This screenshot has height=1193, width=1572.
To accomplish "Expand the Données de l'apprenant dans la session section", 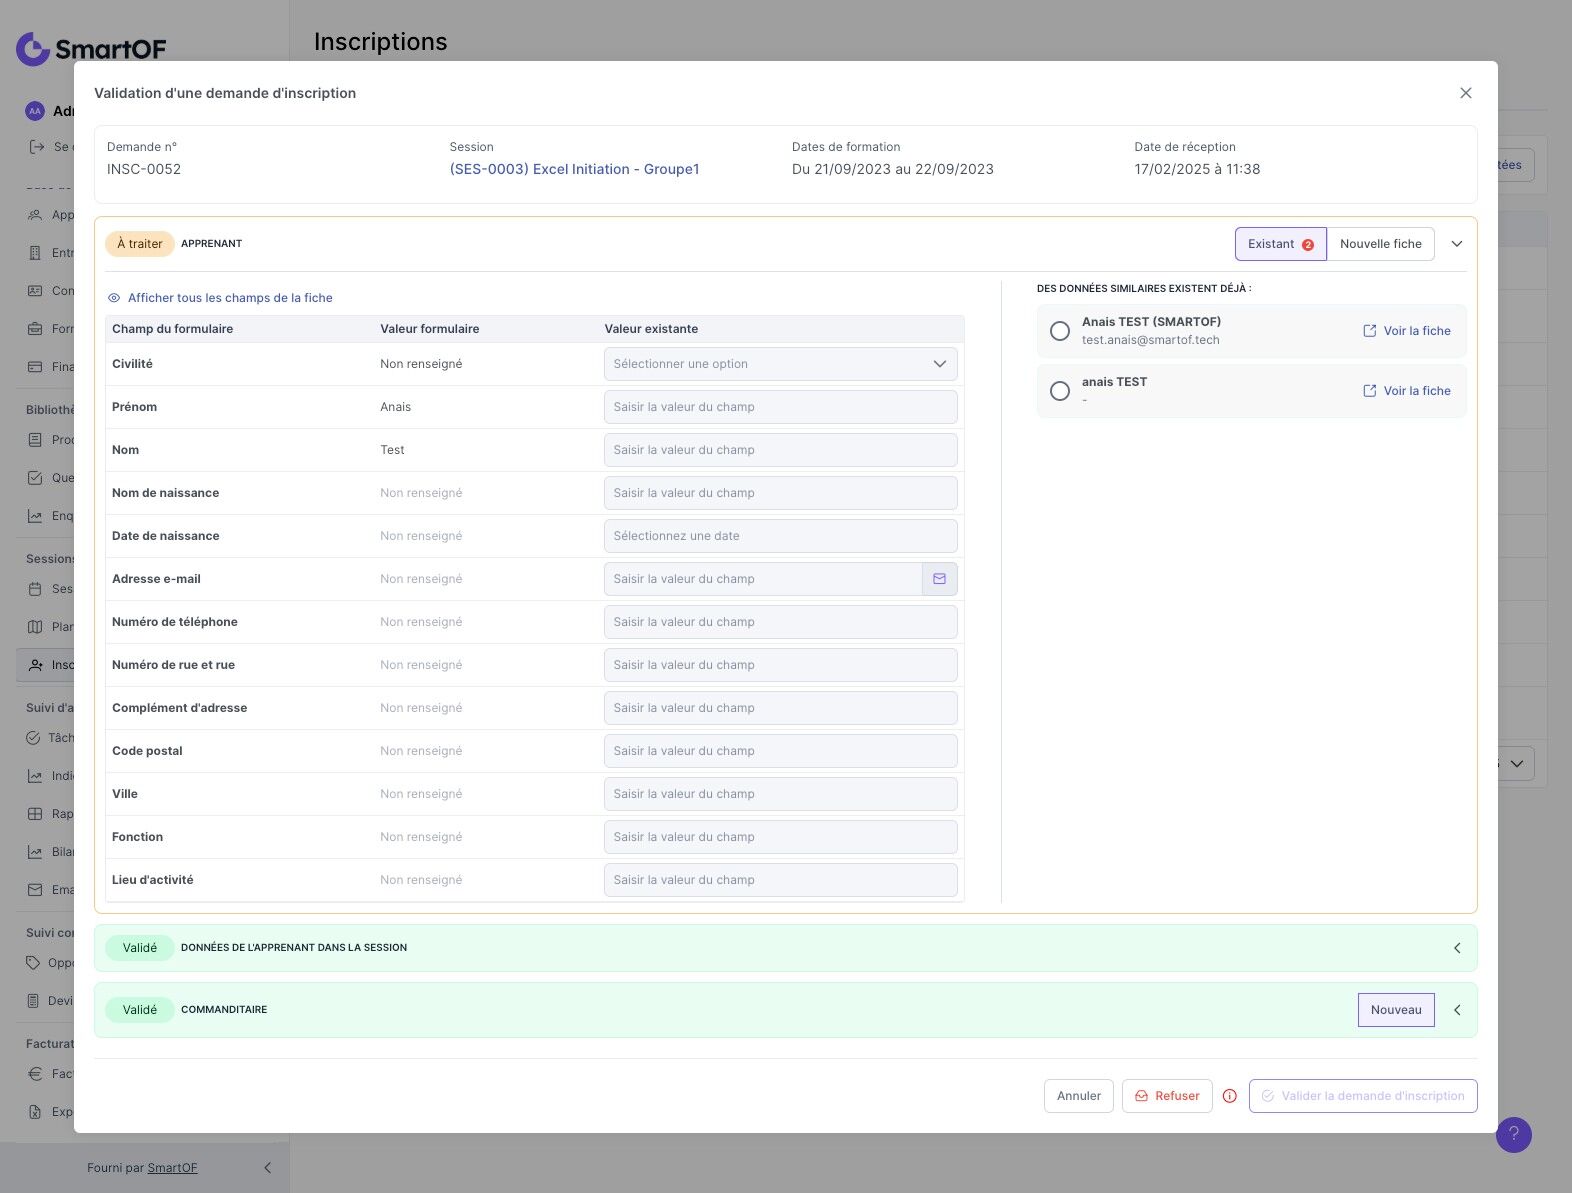I will (x=1457, y=948).
